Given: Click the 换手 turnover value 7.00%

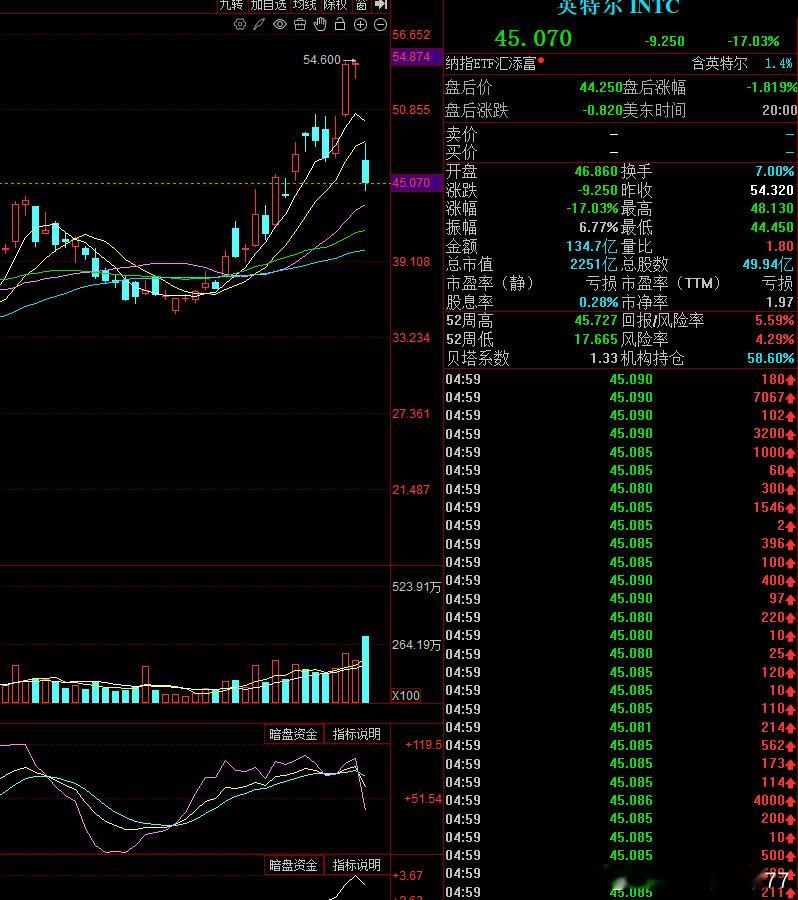Looking at the screenshot, I should click(774, 171).
